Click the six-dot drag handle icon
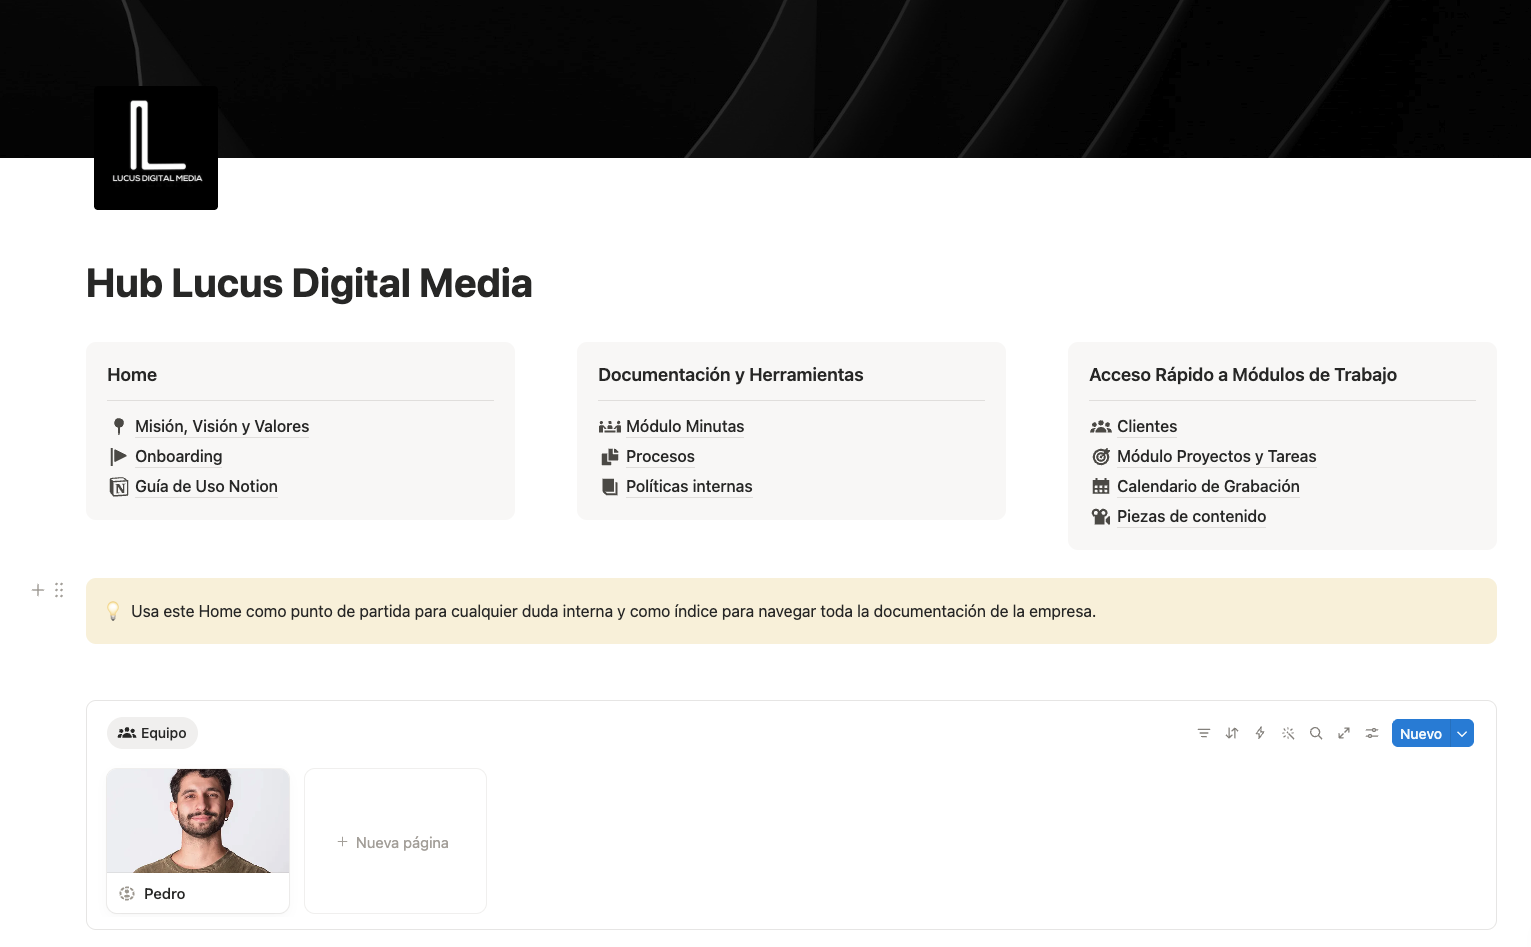The height and width of the screenshot is (947, 1531). (x=59, y=590)
